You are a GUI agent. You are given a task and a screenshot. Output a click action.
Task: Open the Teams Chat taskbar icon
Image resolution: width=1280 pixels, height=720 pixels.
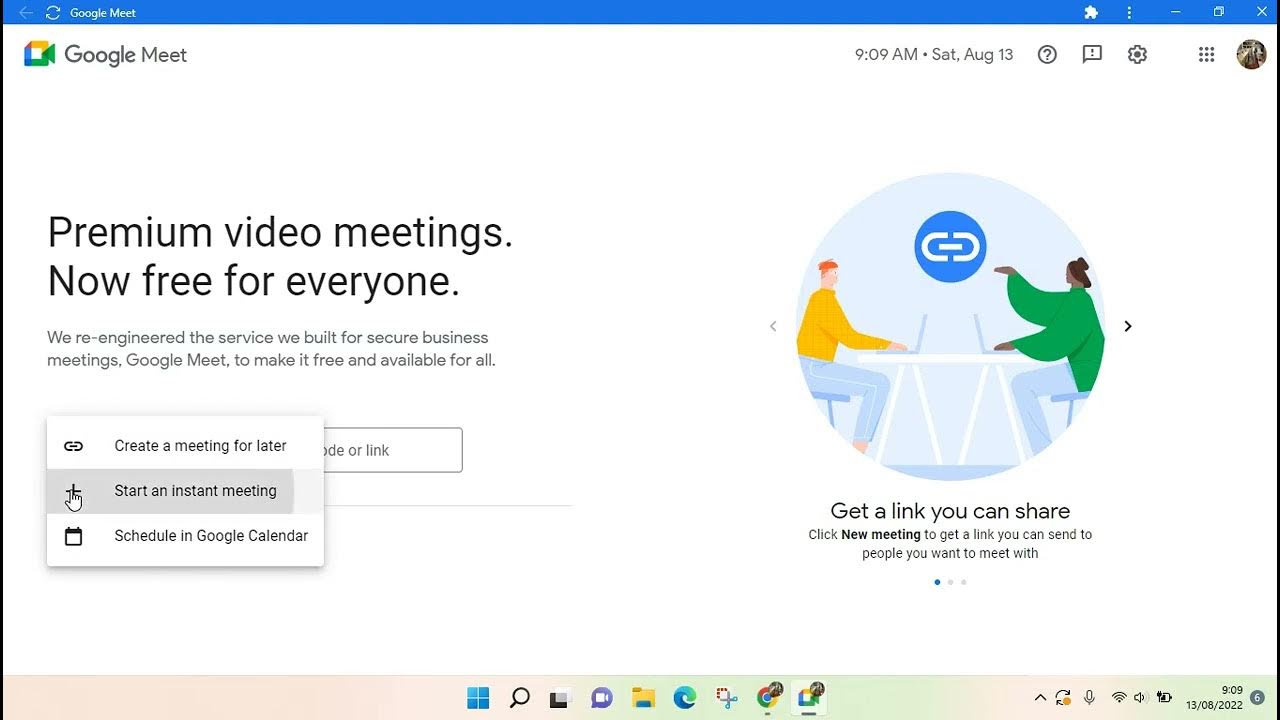tap(601, 698)
